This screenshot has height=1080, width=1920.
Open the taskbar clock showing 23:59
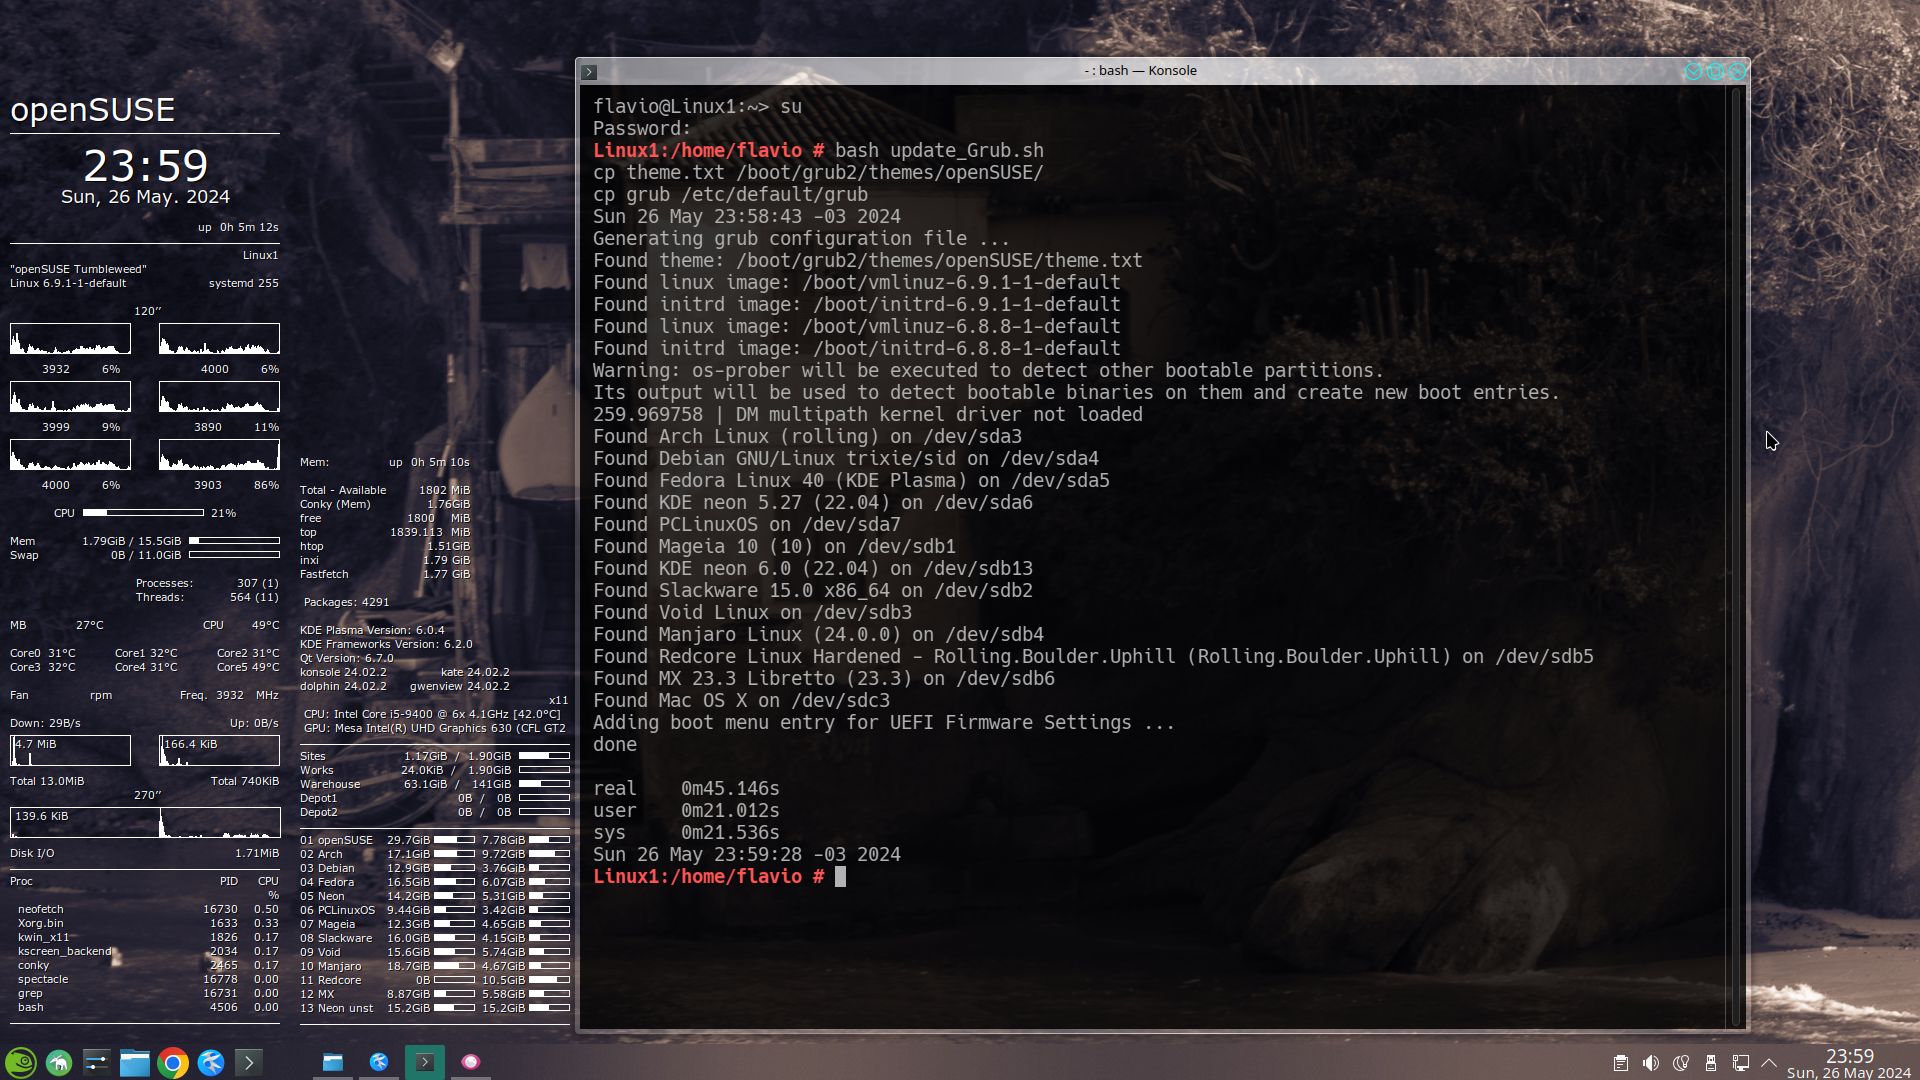pyautogui.click(x=1849, y=1063)
